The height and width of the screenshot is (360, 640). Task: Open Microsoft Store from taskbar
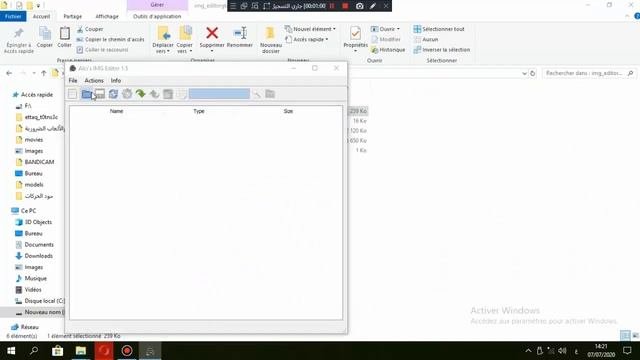coord(57,351)
